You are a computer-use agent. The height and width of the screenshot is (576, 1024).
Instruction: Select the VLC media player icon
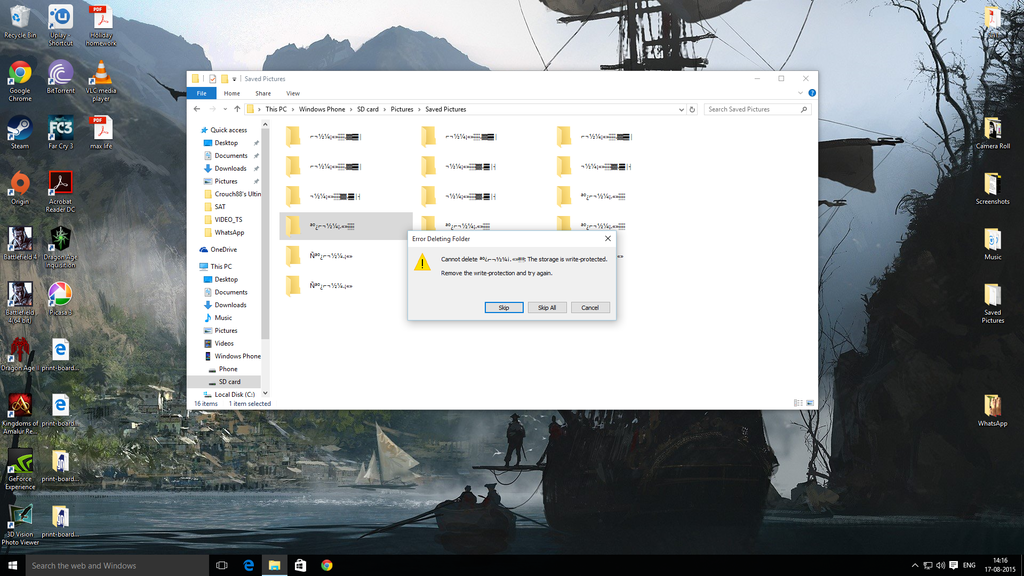101,81
